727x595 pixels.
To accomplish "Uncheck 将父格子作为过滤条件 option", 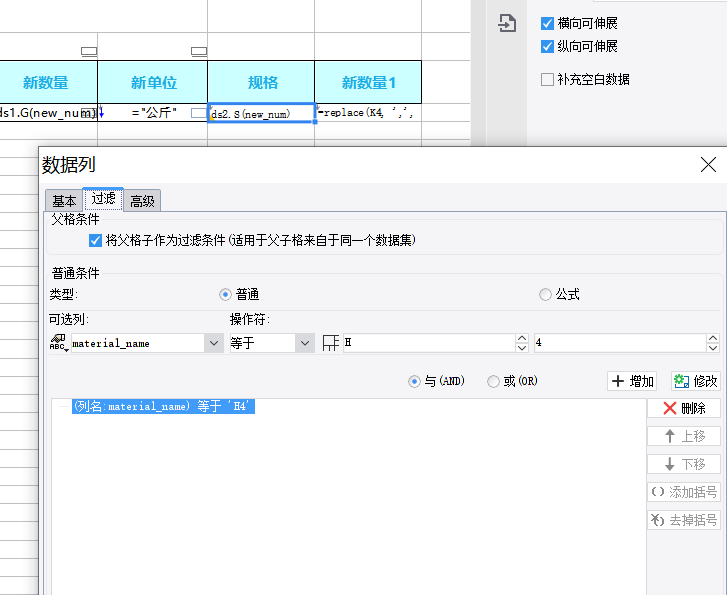I will tap(95, 240).
